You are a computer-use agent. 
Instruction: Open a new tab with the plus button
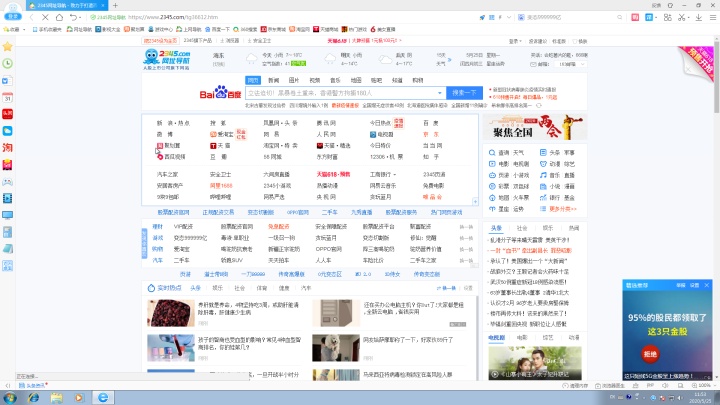coord(115,6)
